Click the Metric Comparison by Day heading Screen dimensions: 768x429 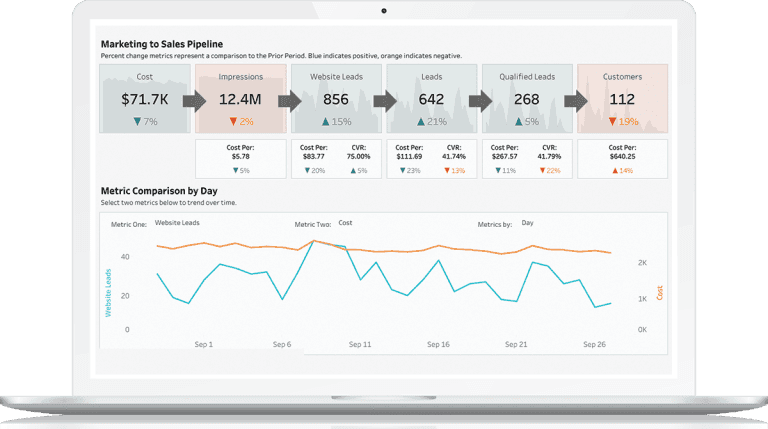[x=159, y=191]
